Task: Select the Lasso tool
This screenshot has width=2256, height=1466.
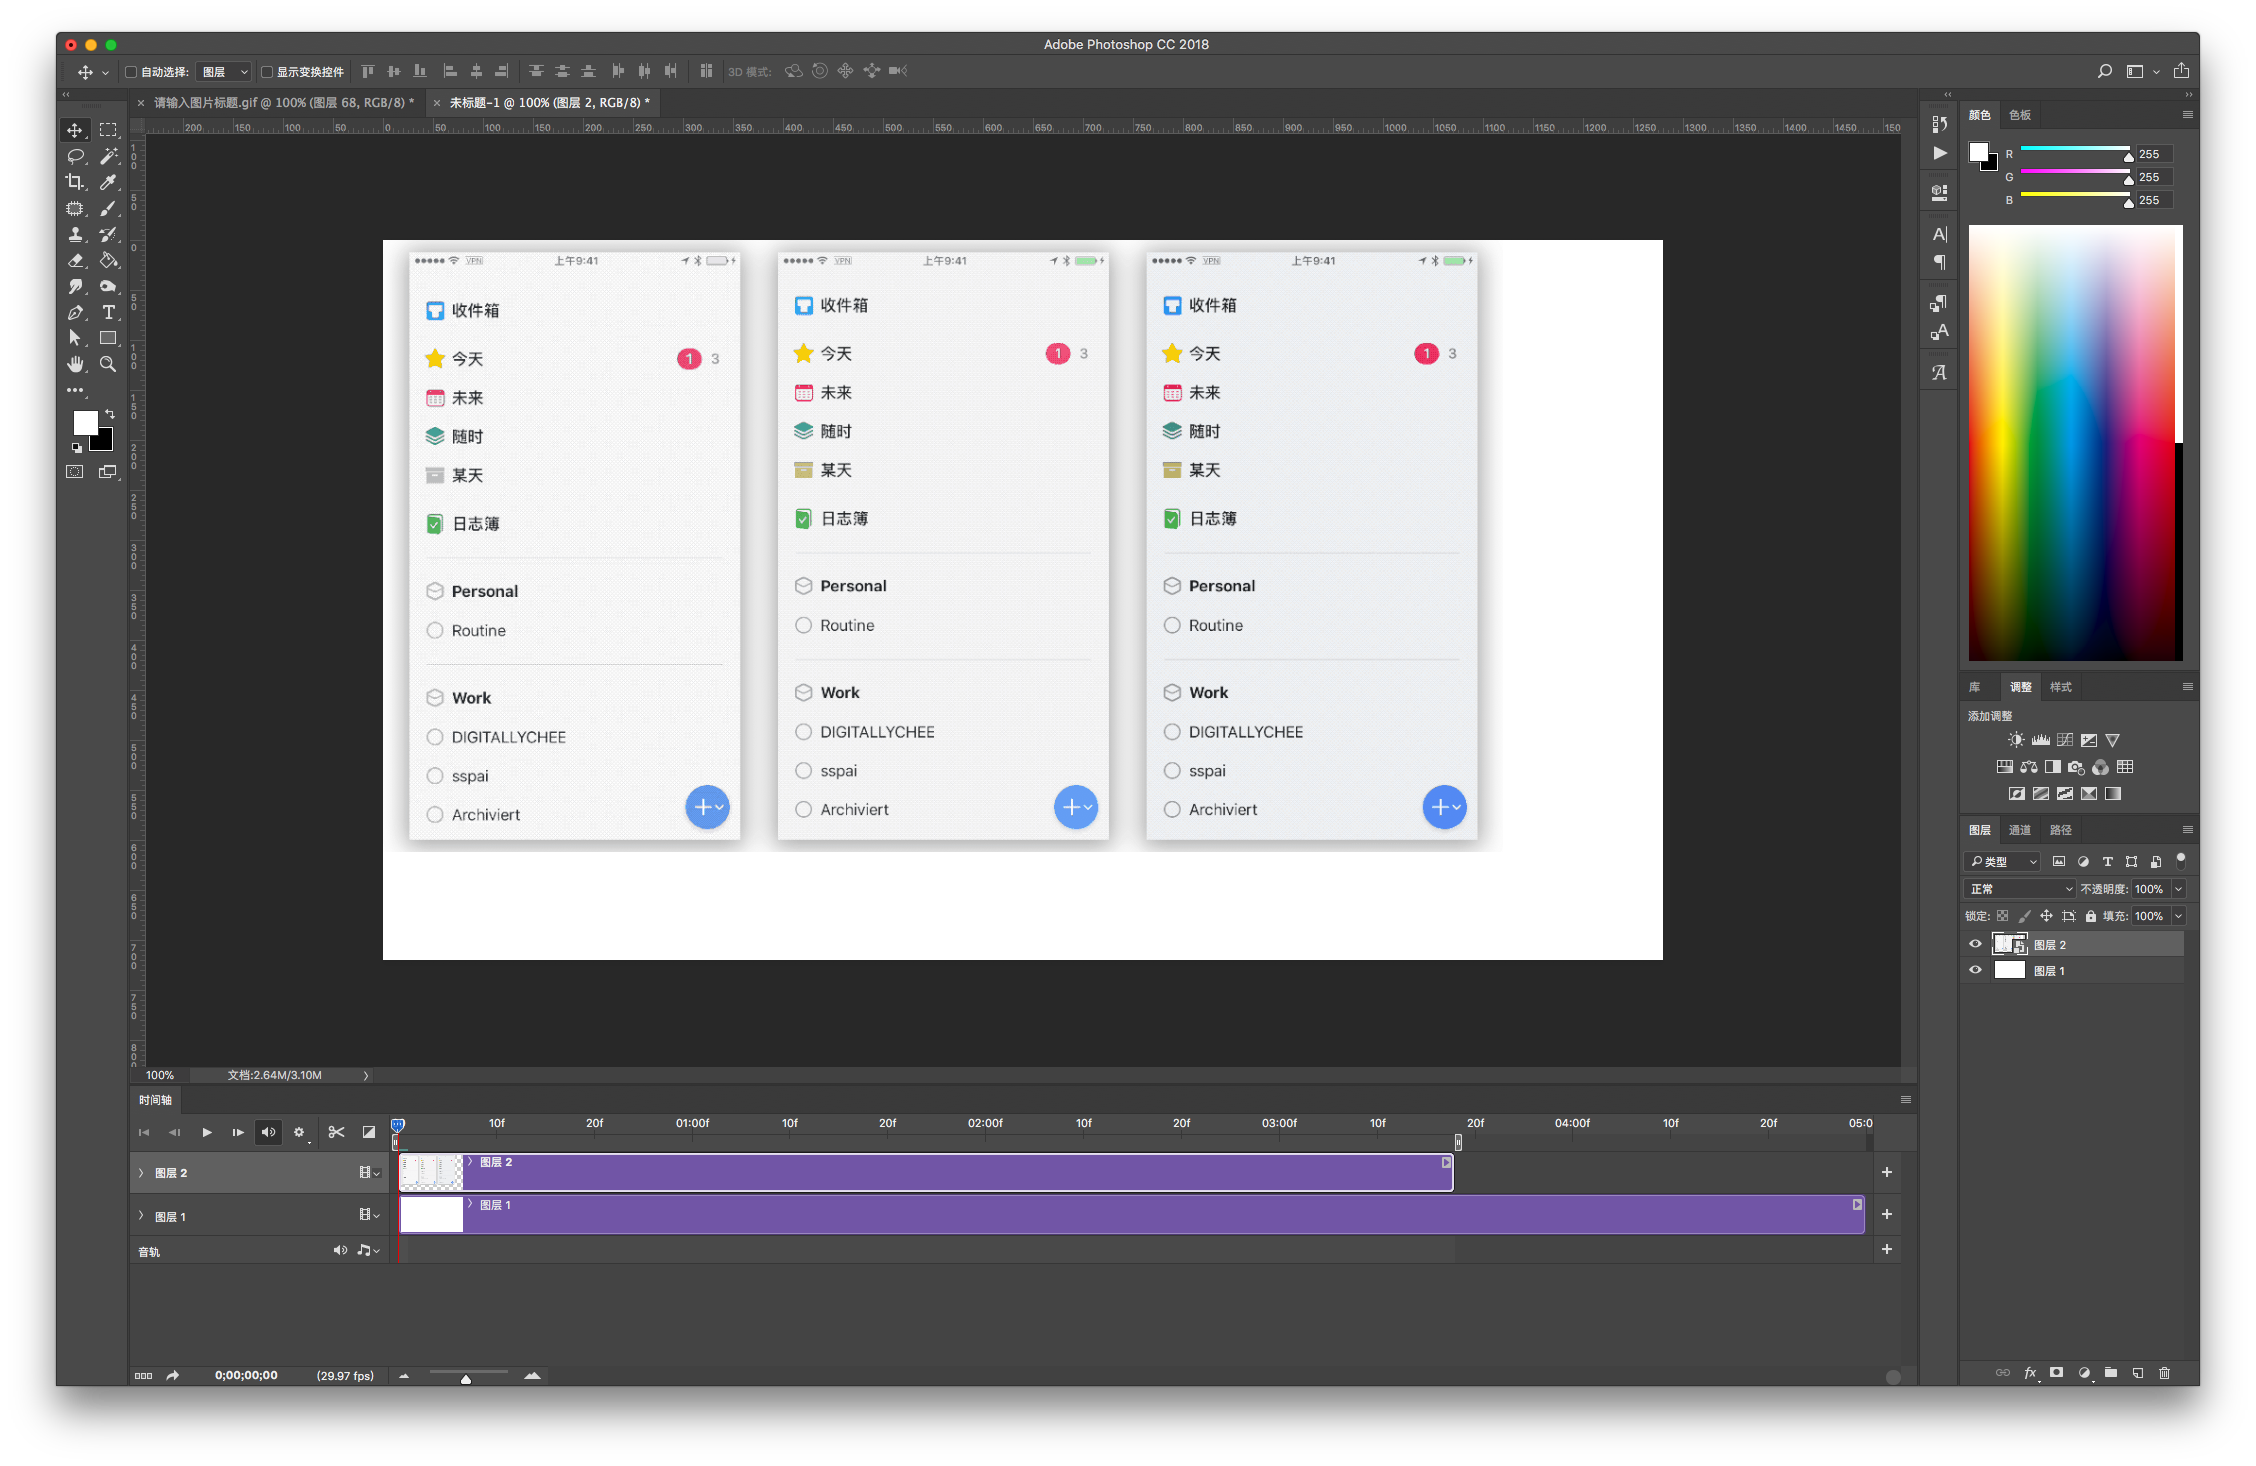Action: (75, 156)
